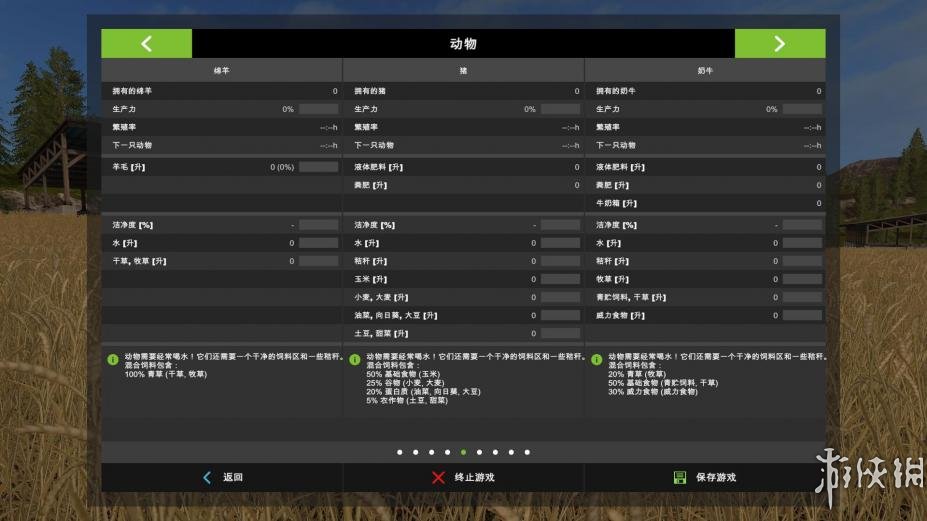Click the pig 生产力 productivity bar
The image size is (927, 521).
(x=560, y=109)
